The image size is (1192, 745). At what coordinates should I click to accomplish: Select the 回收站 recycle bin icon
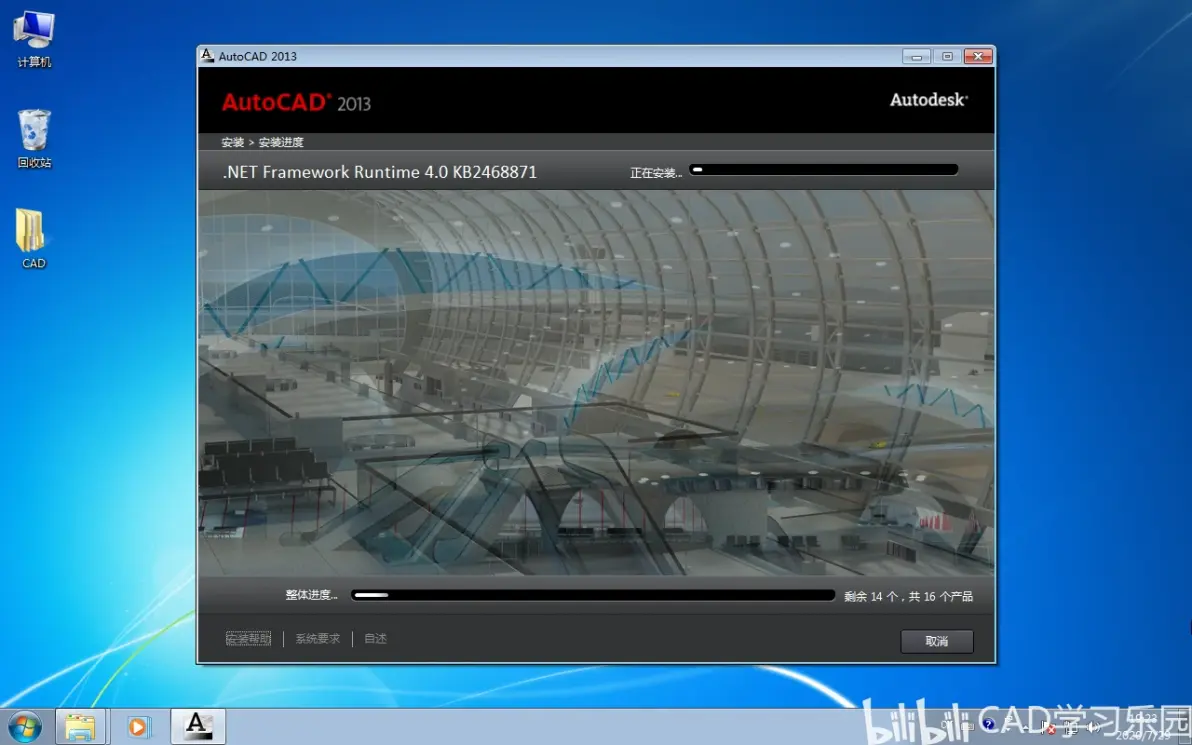pyautogui.click(x=34, y=139)
